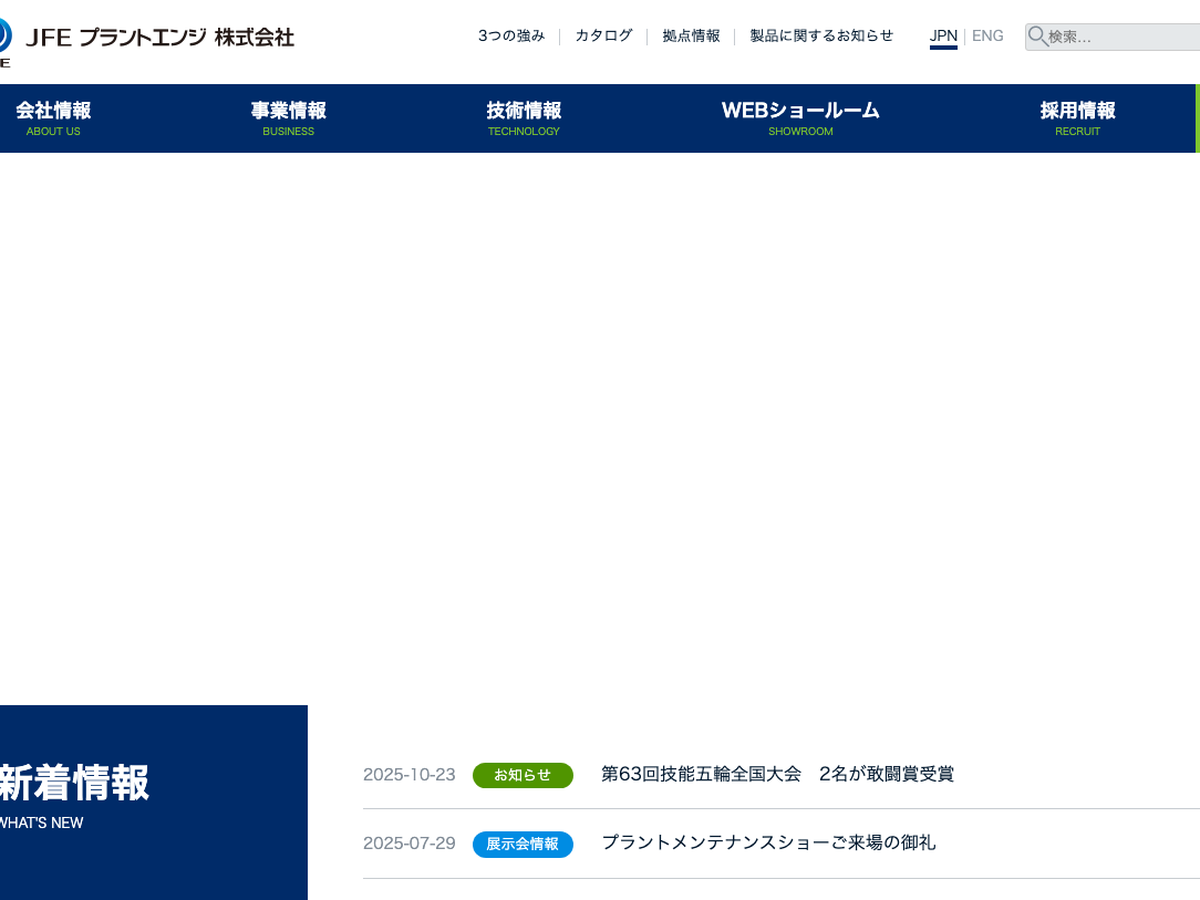Expand the 事業情報 BUSINESS menu
The height and width of the screenshot is (900, 1200).
[x=288, y=118]
